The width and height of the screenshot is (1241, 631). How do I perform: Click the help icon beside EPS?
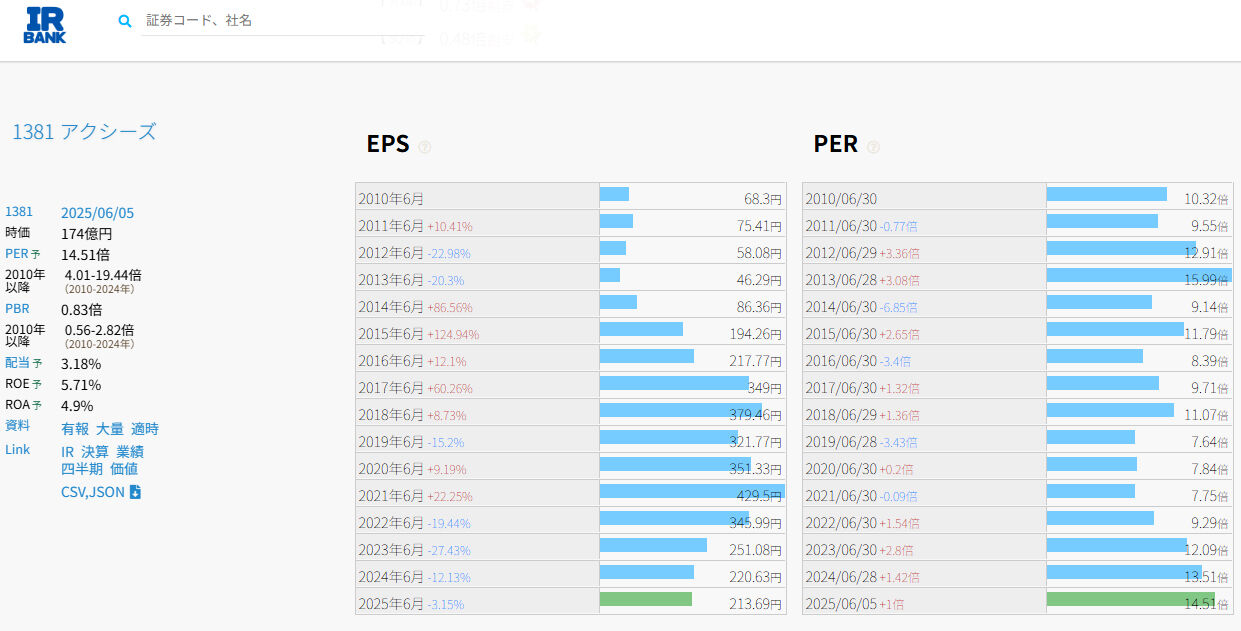tap(425, 147)
